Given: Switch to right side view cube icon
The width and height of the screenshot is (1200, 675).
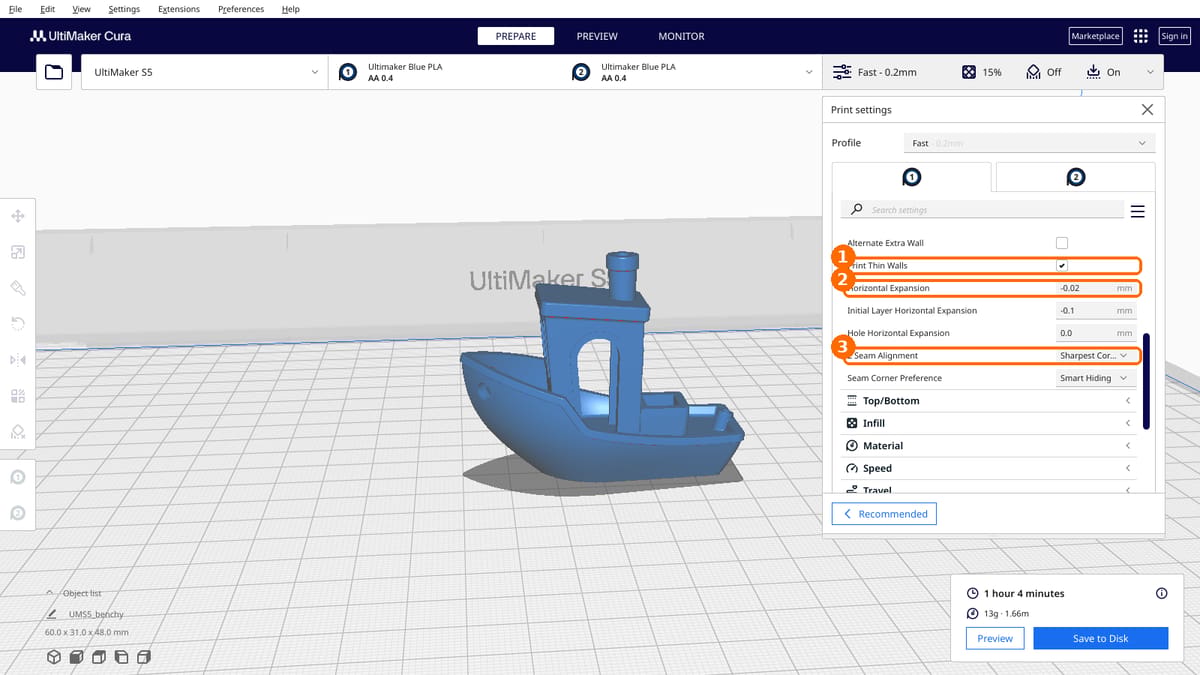Looking at the screenshot, I should pyautogui.click(x=144, y=657).
